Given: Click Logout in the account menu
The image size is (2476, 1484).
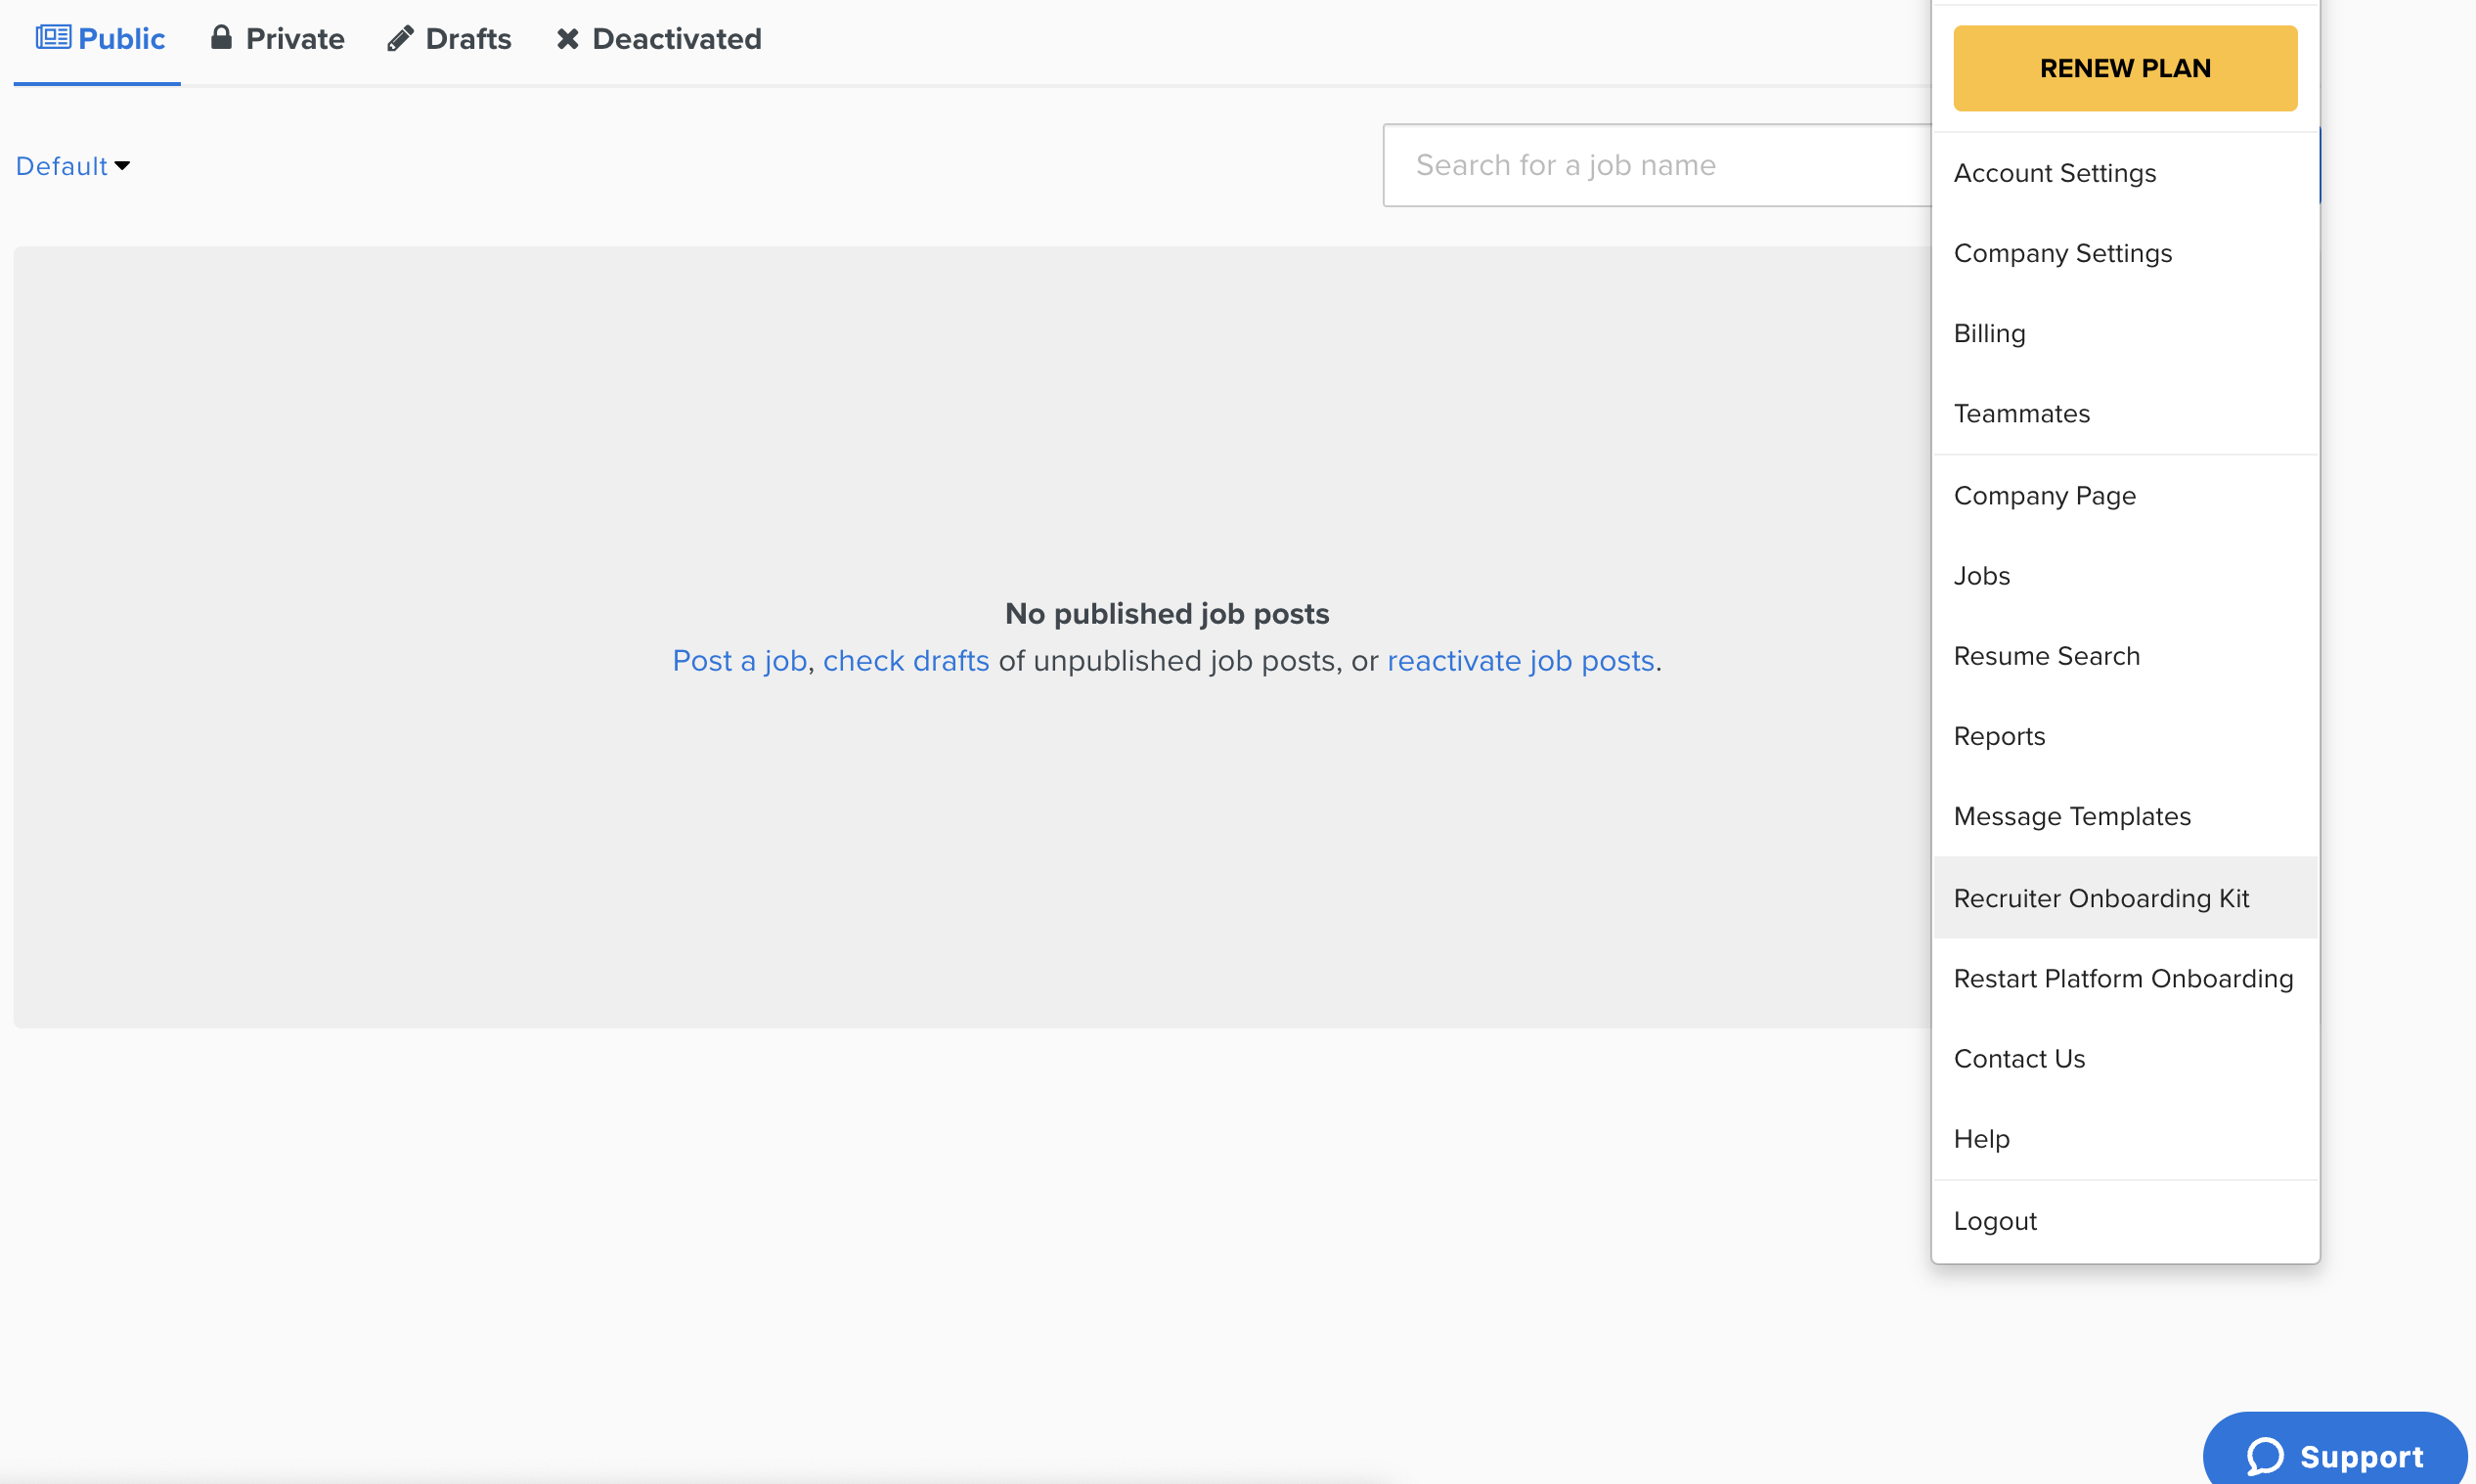Looking at the screenshot, I should coord(1994,1221).
